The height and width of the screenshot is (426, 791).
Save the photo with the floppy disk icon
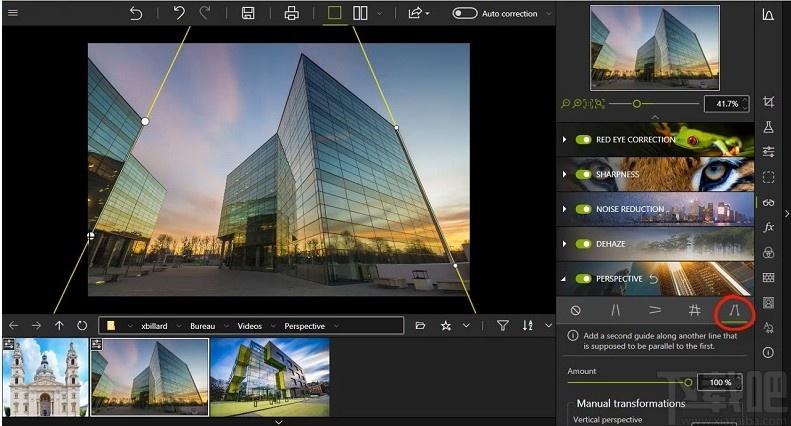pyautogui.click(x=248, y=13)
